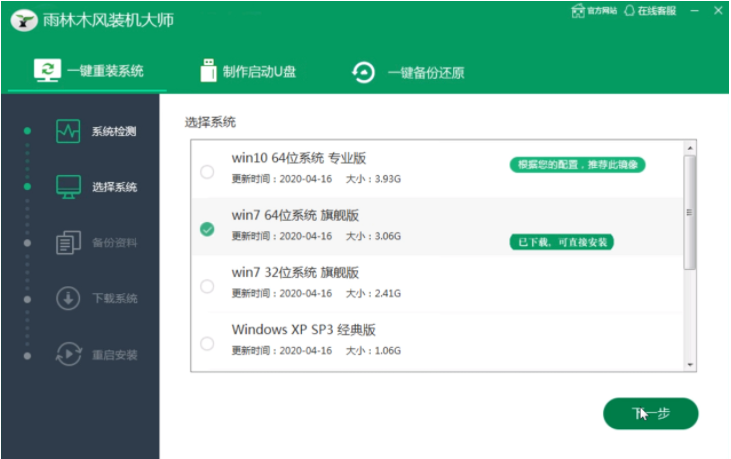Minimize the 雨林木风装机大师 window

tap(695, 10)
